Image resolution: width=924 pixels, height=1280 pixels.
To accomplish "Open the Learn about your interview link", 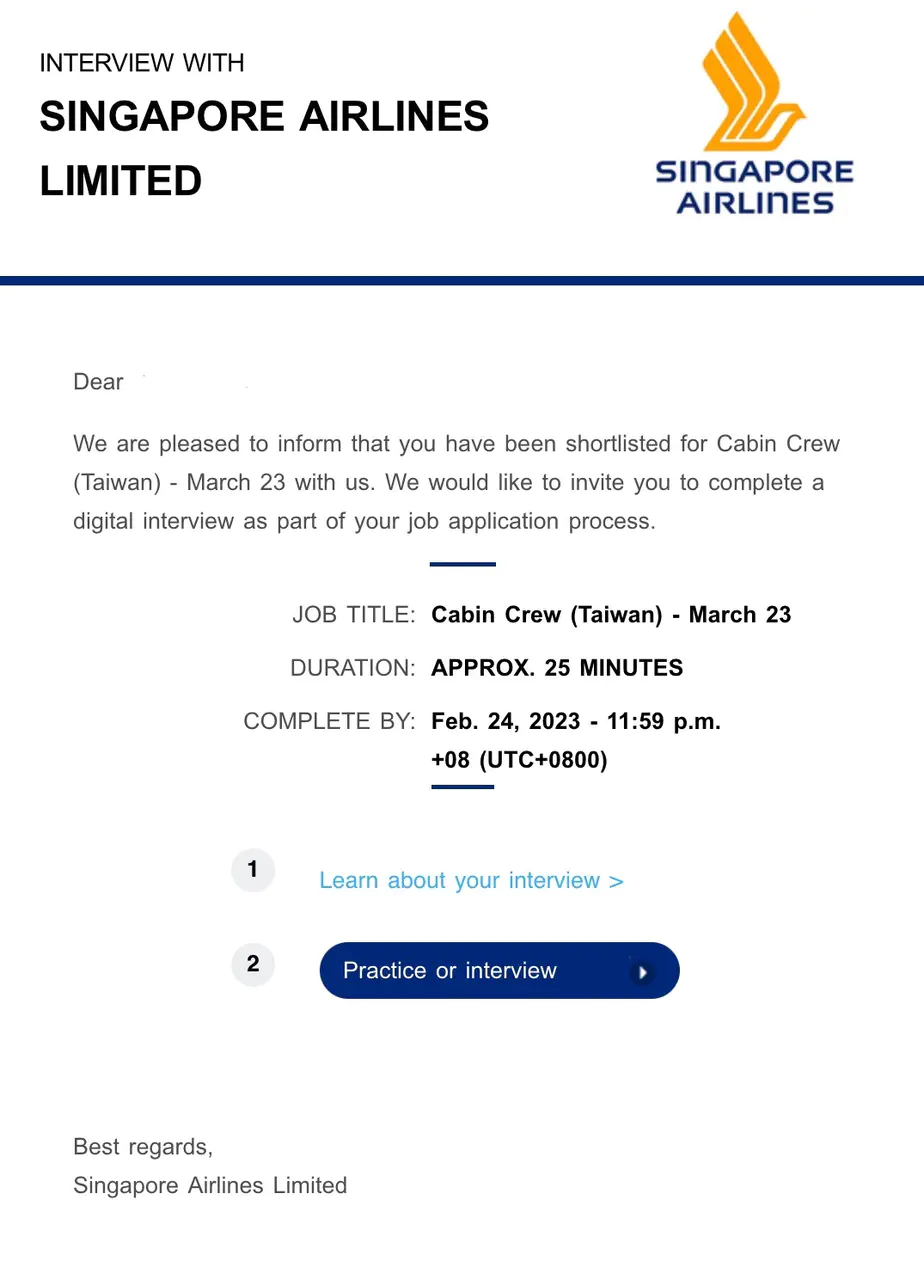I will (x=471, y=881).
